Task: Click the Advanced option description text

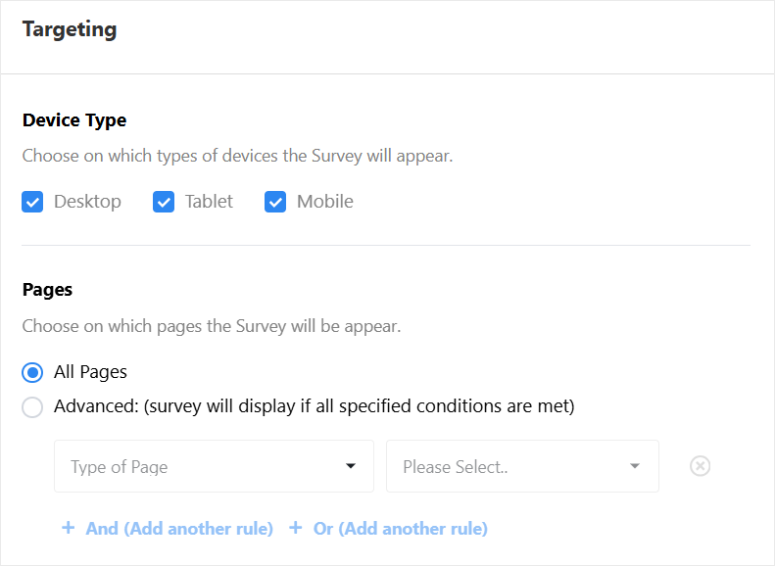Action: (314, 407)
